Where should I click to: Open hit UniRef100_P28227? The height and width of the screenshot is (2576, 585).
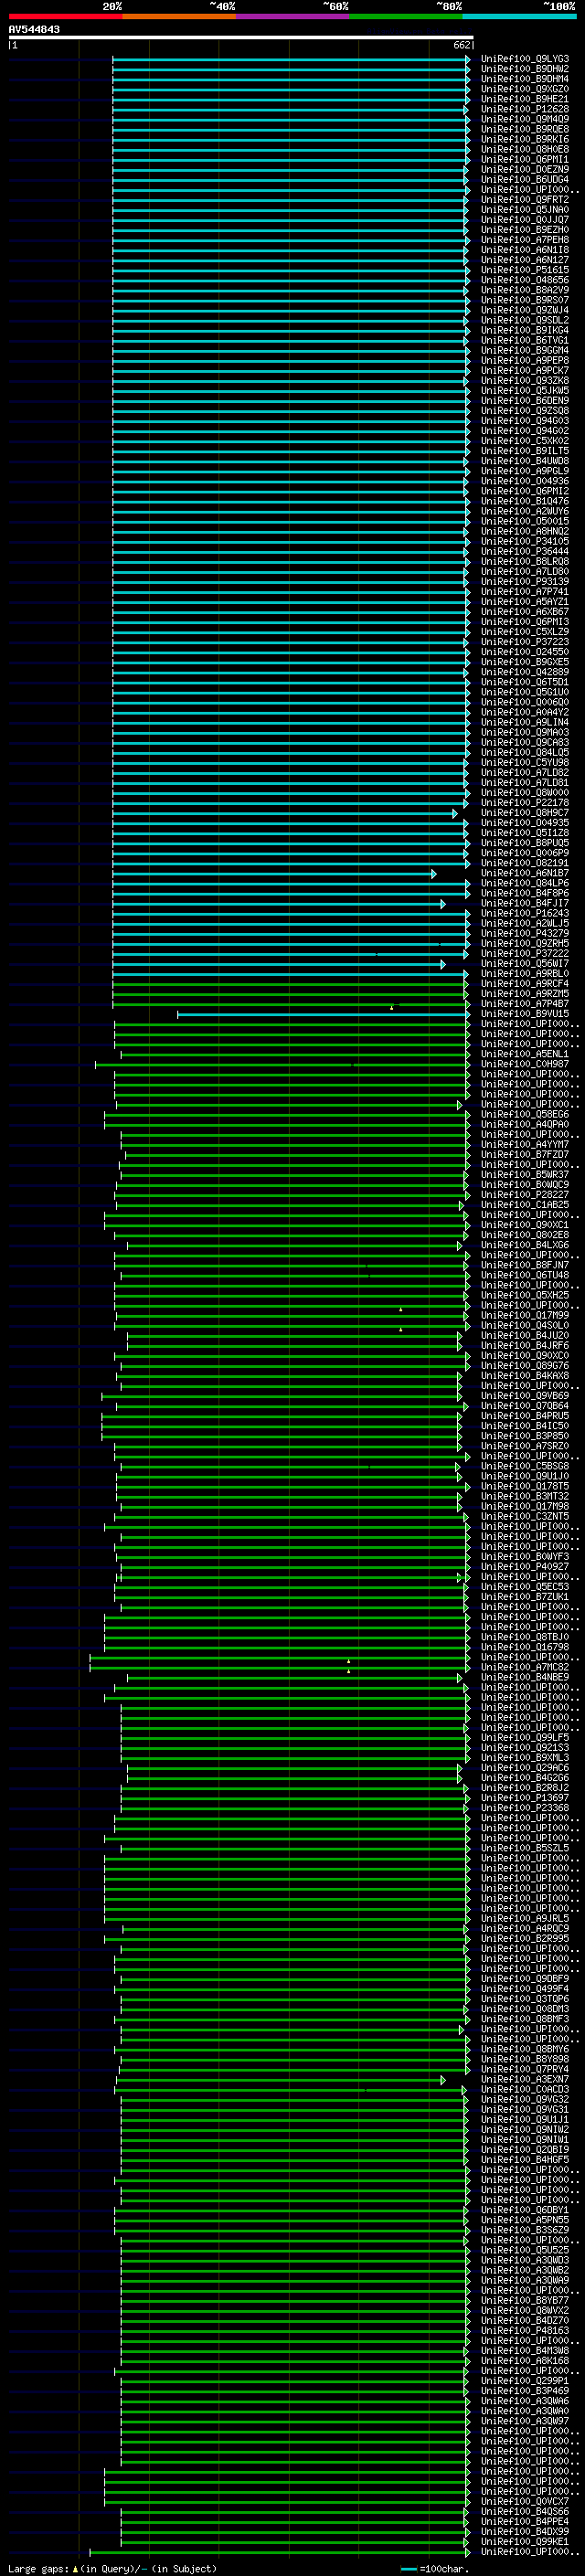525,1195
